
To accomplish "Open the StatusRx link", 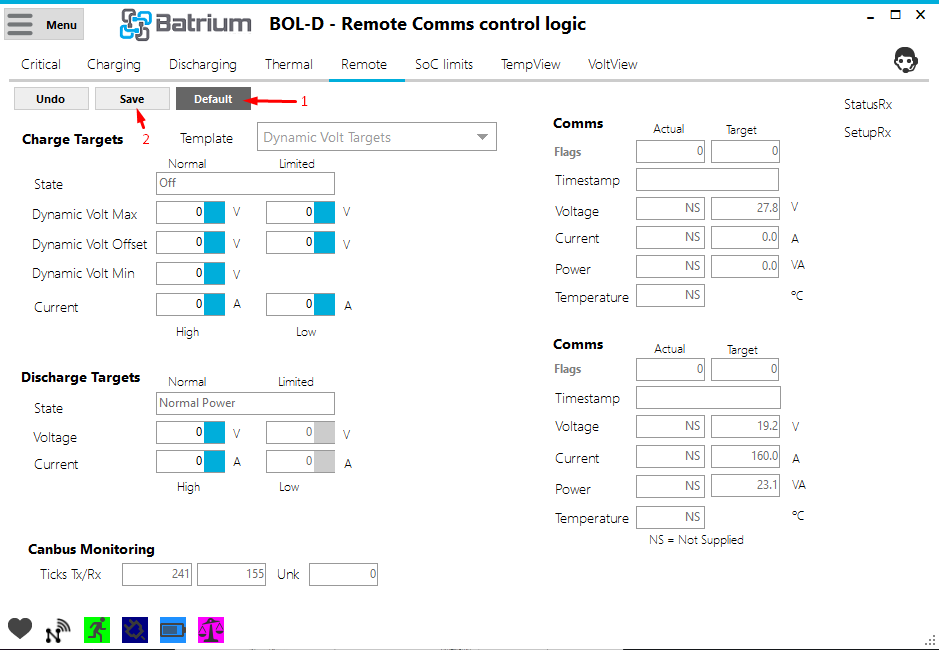I will pos(867,104).
